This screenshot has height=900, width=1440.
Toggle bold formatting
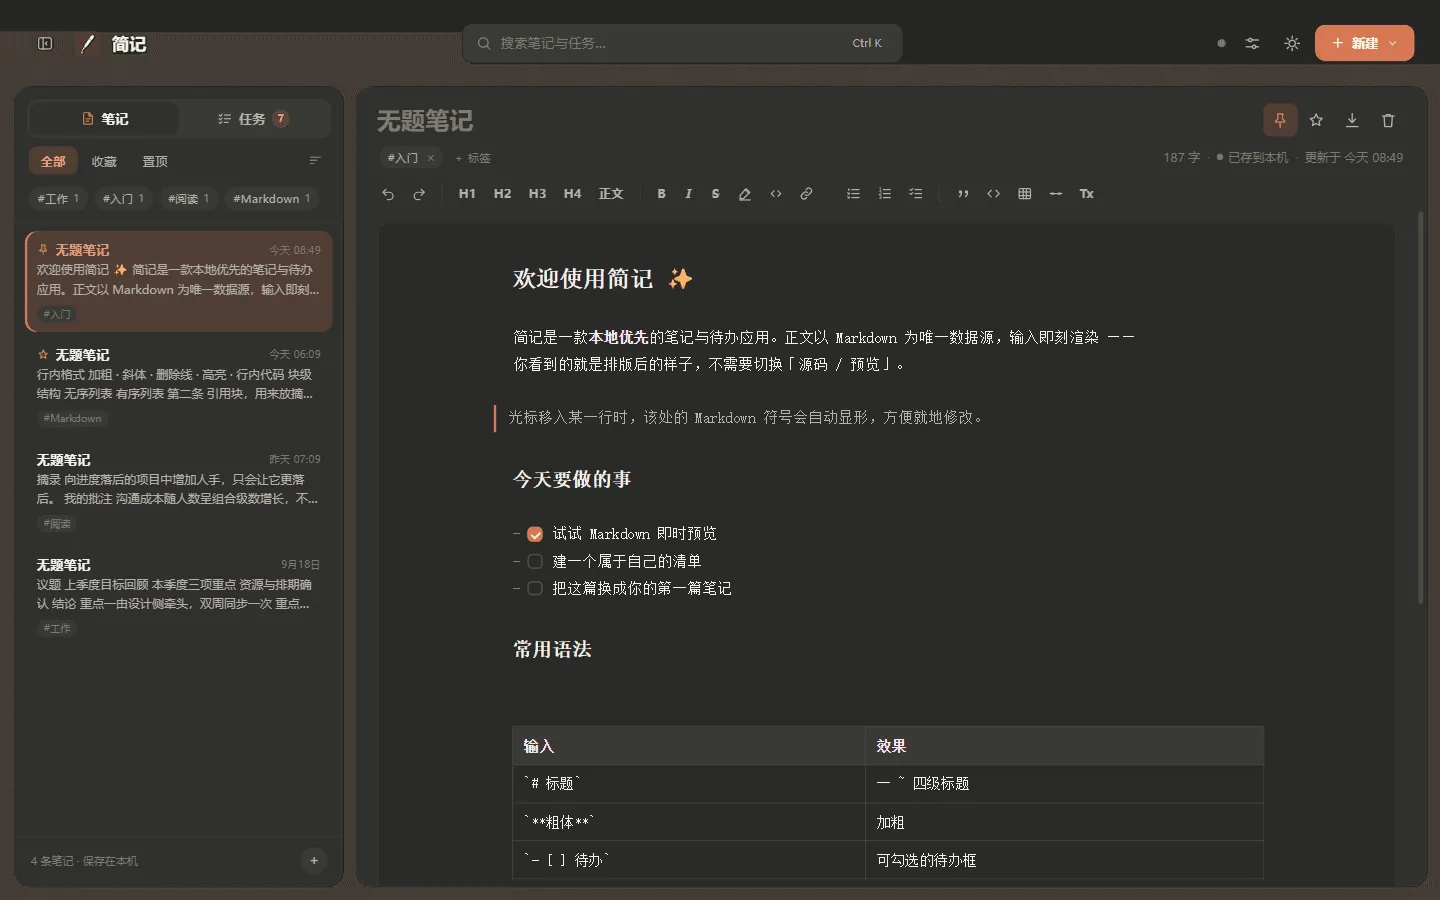click(x=661, y=194)
